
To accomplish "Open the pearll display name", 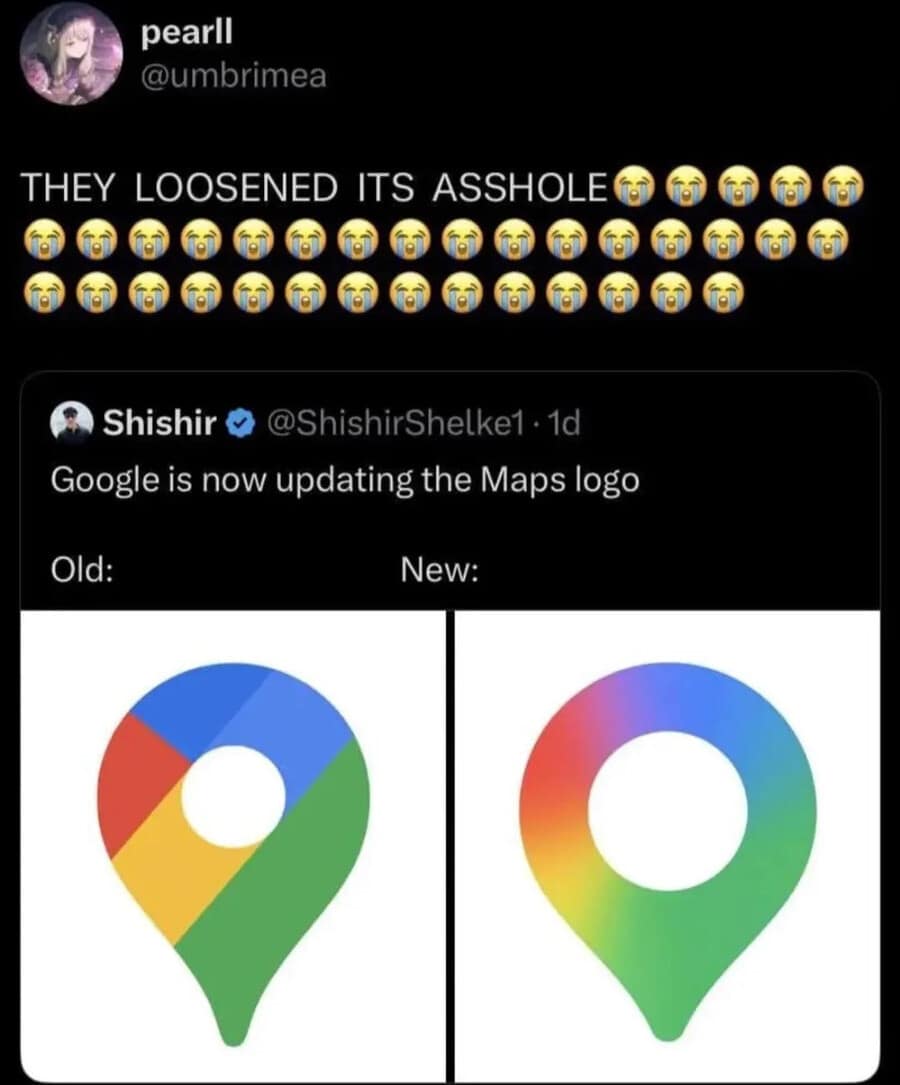I will pyautogui.click(x=187, y=31).
